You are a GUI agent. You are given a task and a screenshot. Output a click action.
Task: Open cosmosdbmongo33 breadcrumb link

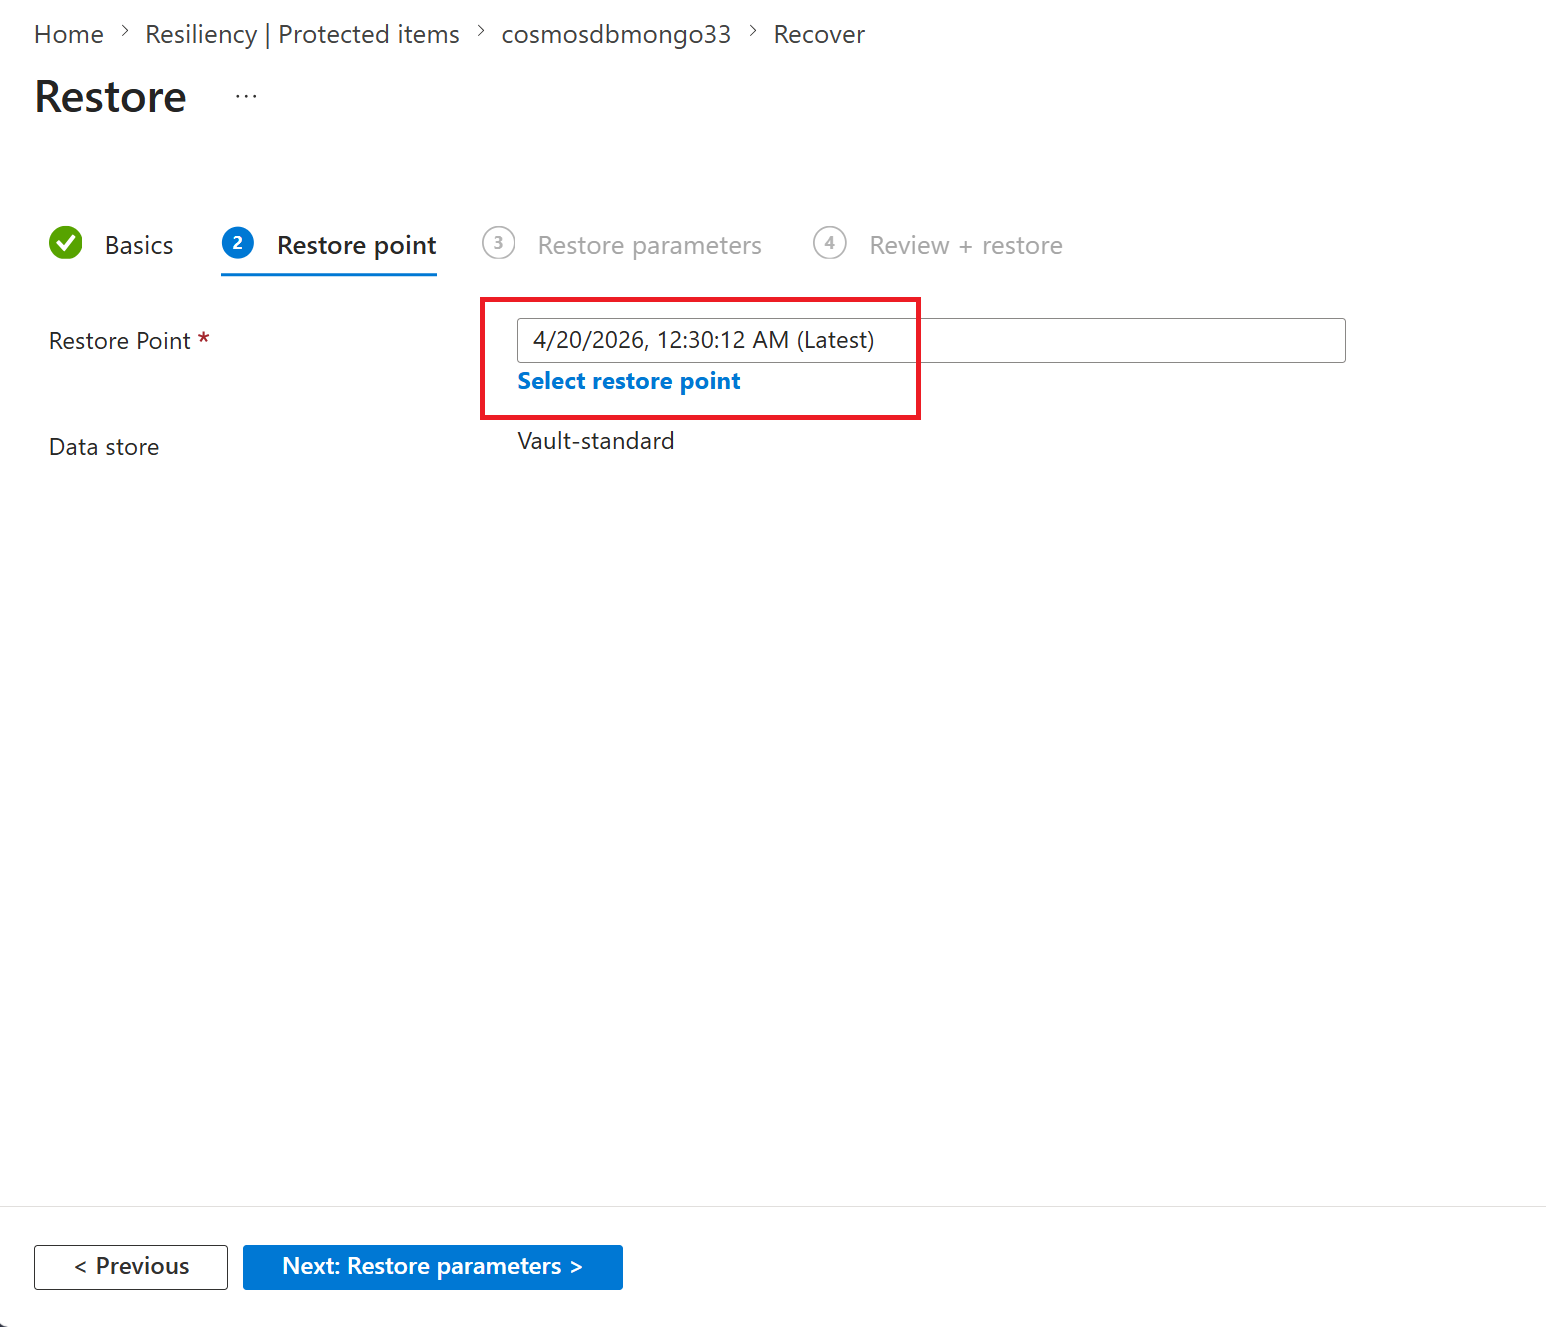pos(616,34)
